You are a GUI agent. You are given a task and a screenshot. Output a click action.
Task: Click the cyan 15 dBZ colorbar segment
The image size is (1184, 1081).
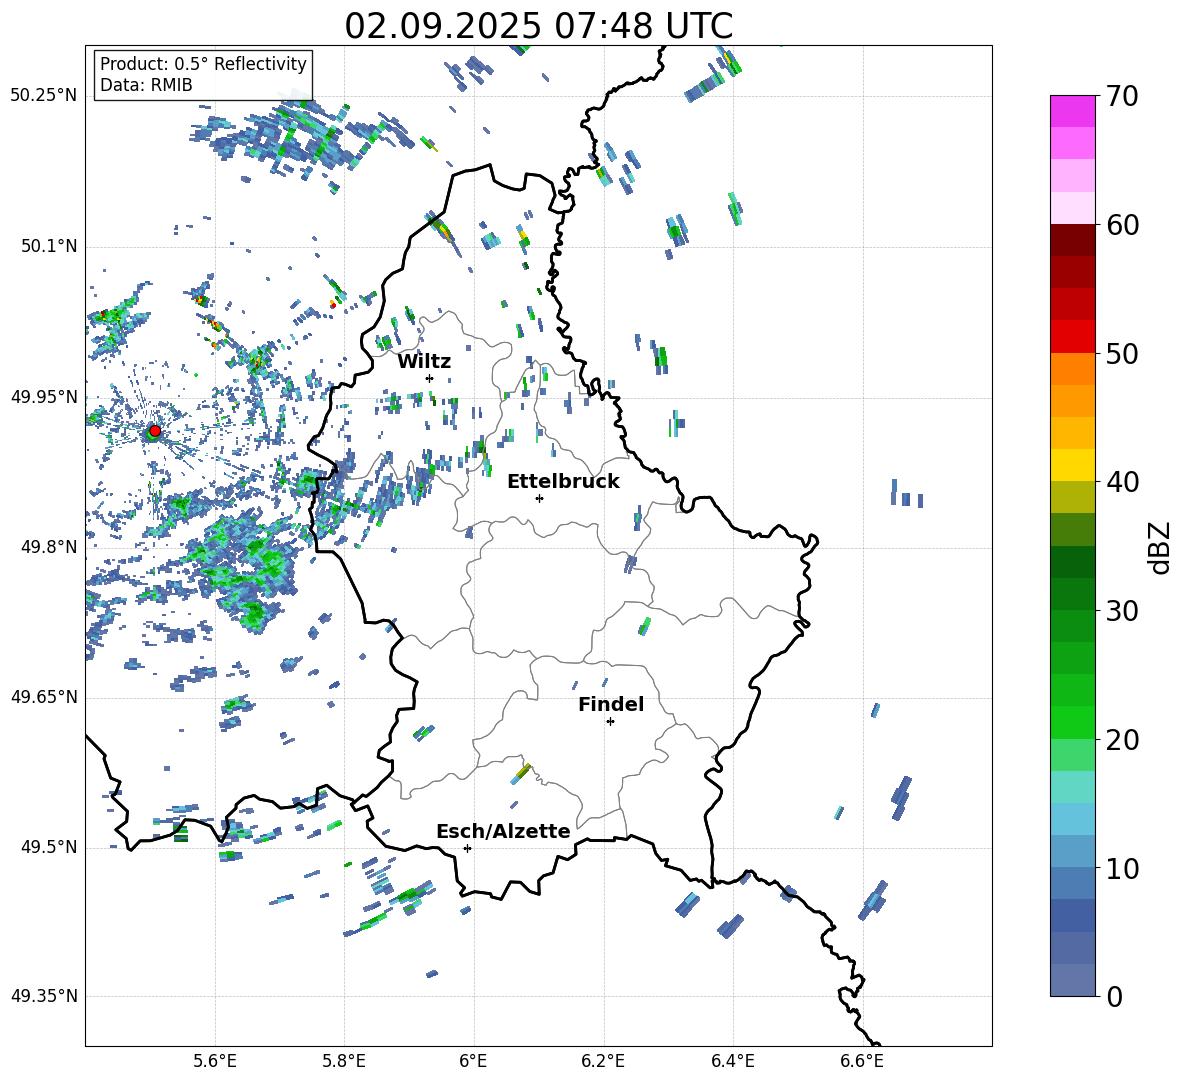1072,787
